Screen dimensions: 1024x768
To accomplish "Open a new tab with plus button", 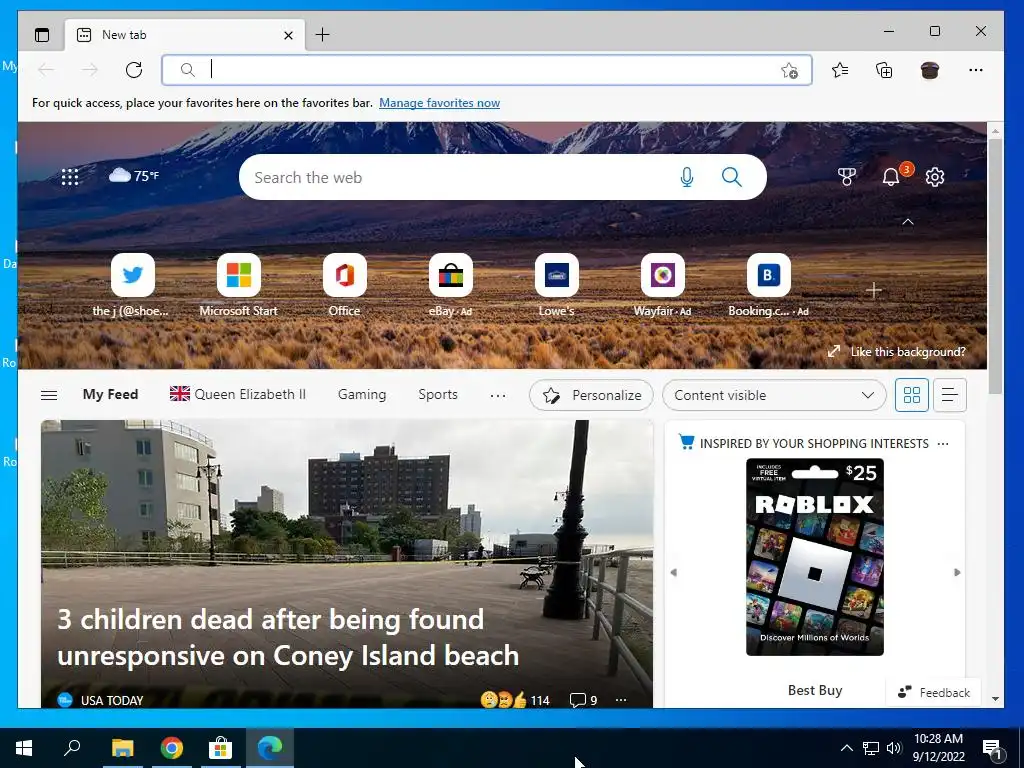I will point(322,35).
